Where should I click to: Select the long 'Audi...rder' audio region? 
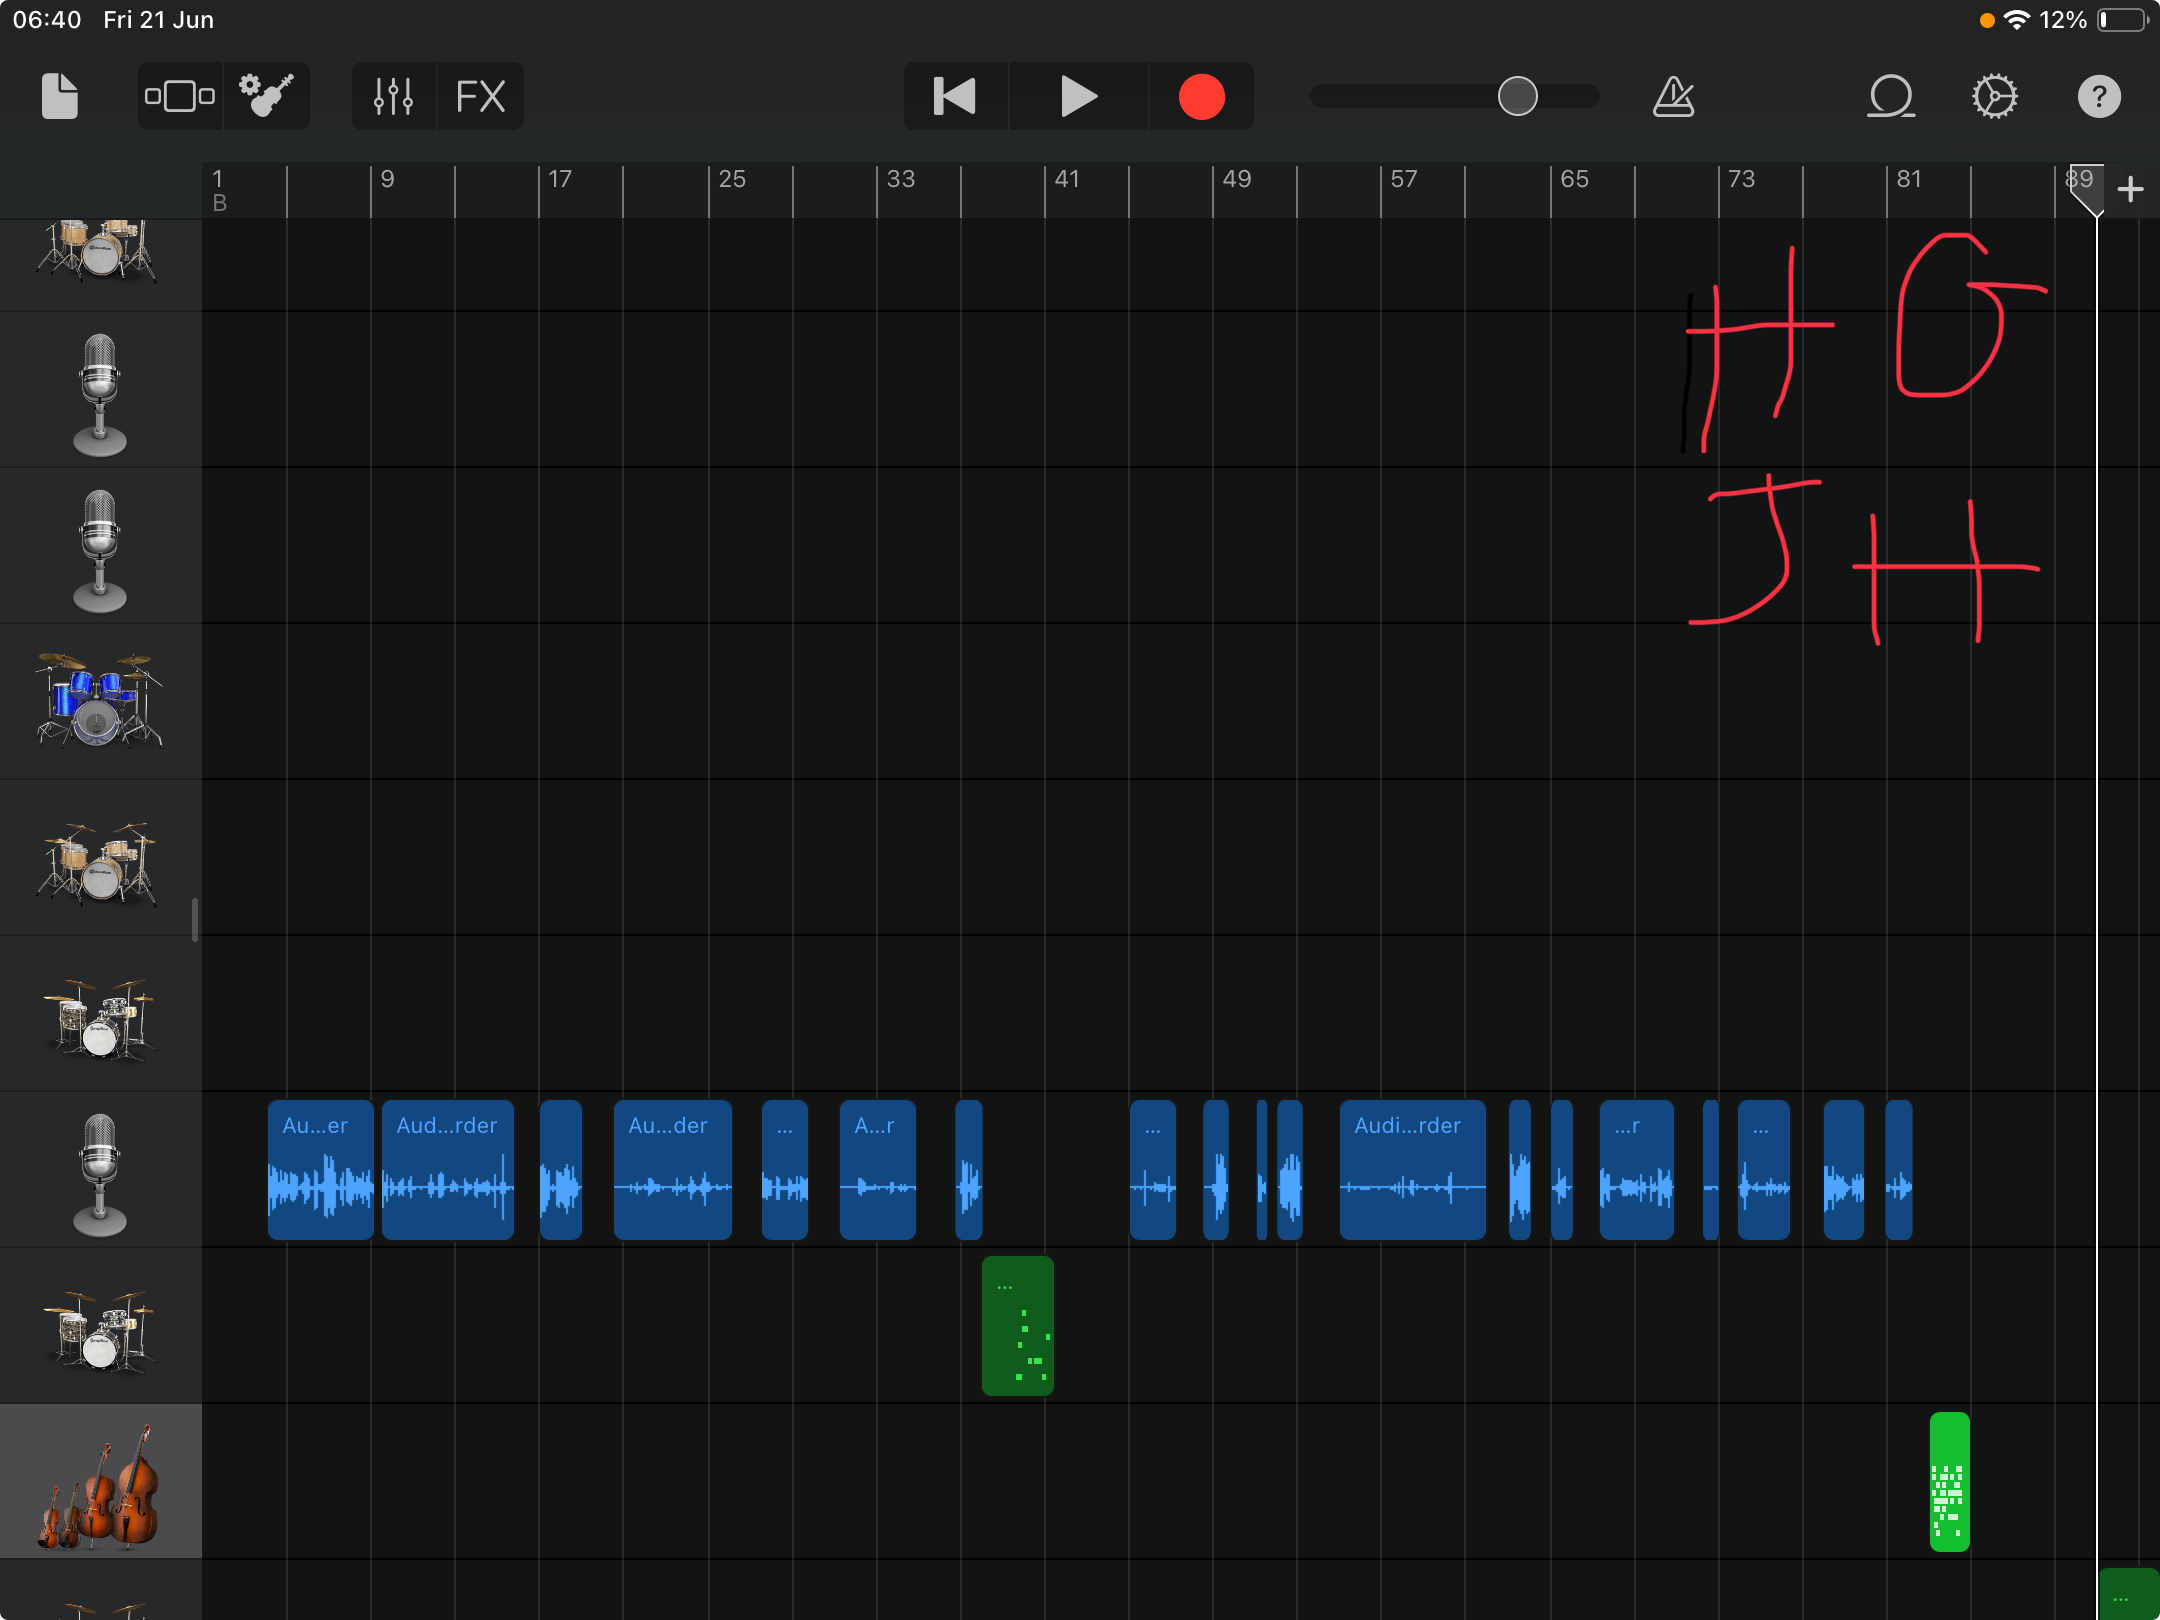click(x=1412, y=1170)
